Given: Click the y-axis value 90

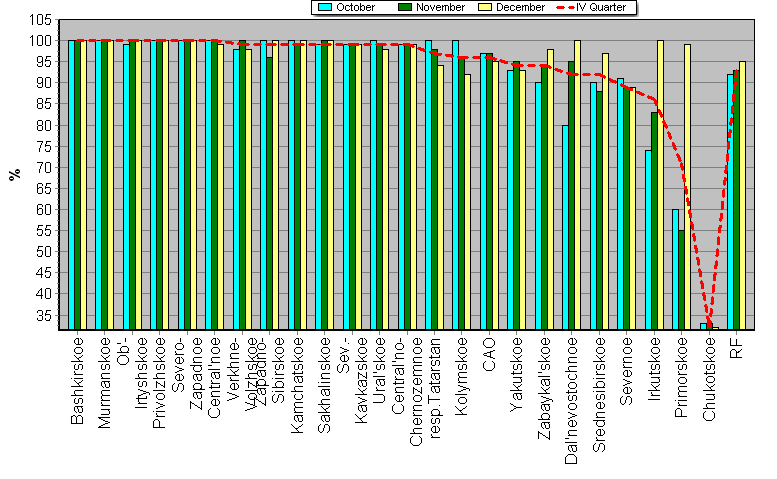Looking at the screenshot, I should (x=43, y=83).
